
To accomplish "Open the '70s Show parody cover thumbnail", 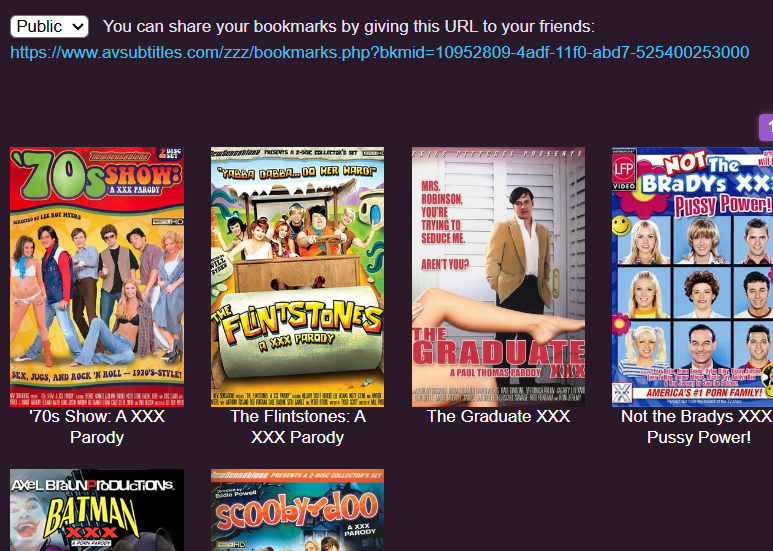I will (97, 276).
